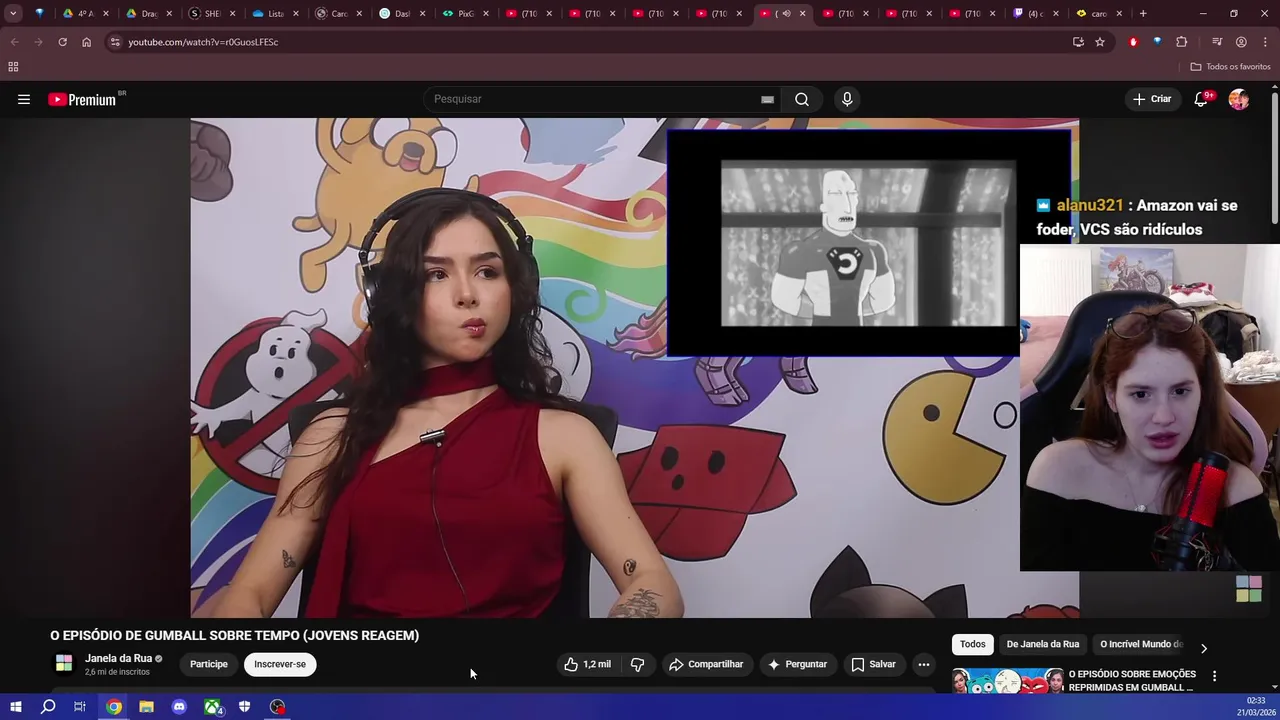Share the video via Compartilhar

[x=706, y=664]
